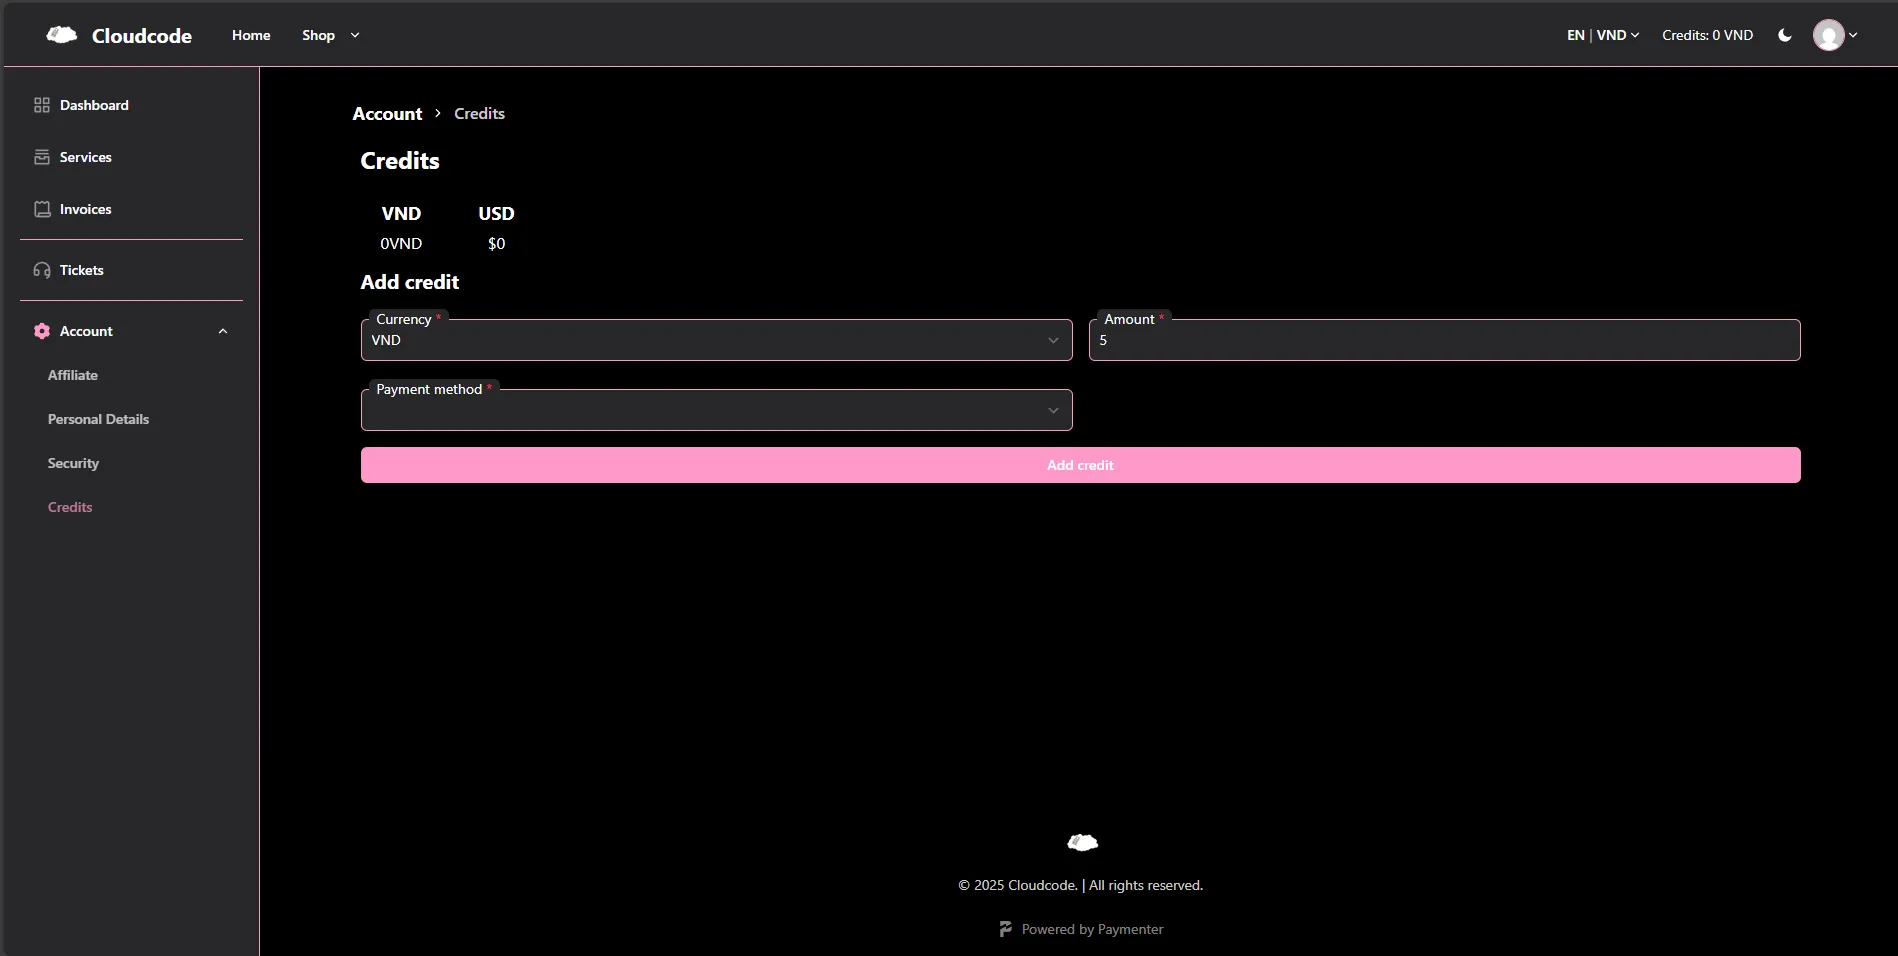Open the Shop menu in navbar
This screenshot has height=956, width=1898.
[330, 35]
